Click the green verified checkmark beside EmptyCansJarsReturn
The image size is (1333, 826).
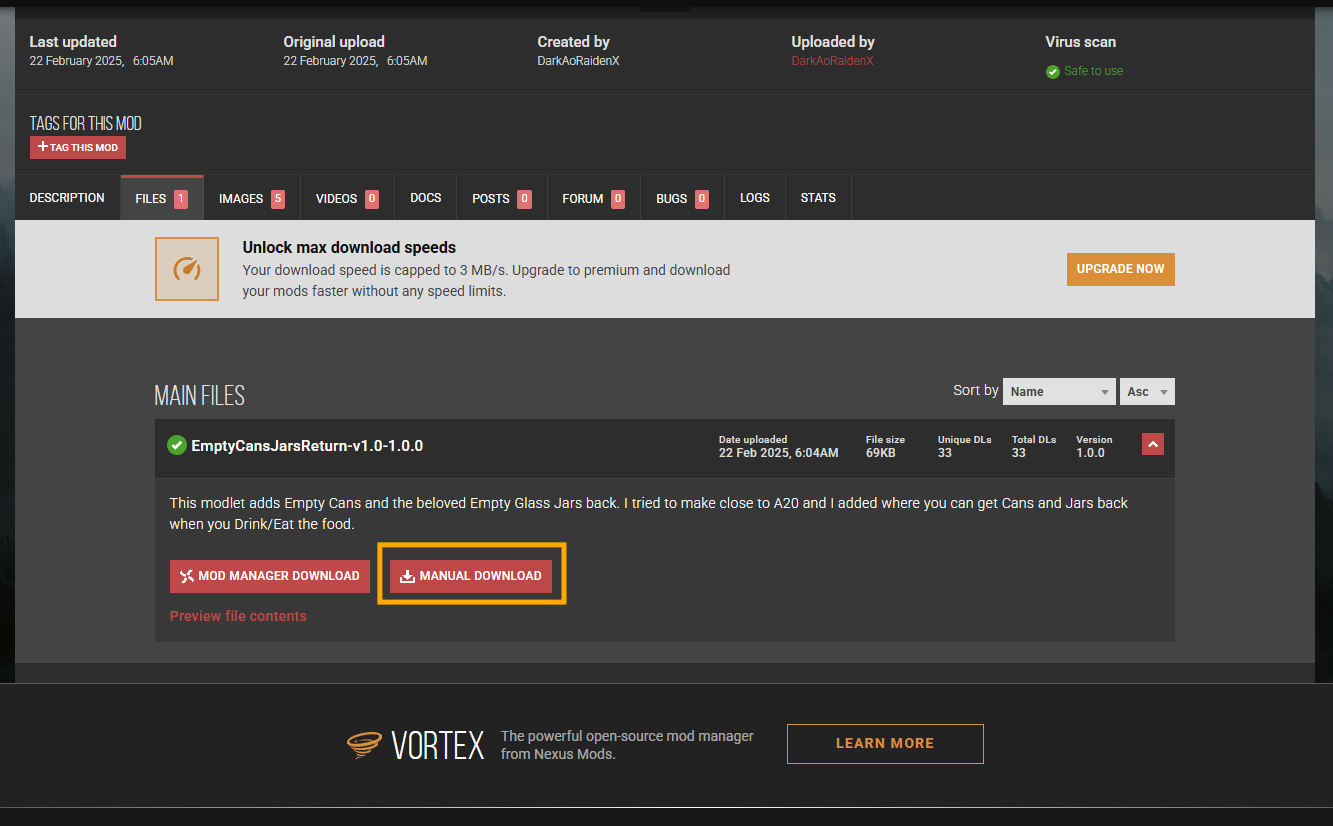pos(177,445)
